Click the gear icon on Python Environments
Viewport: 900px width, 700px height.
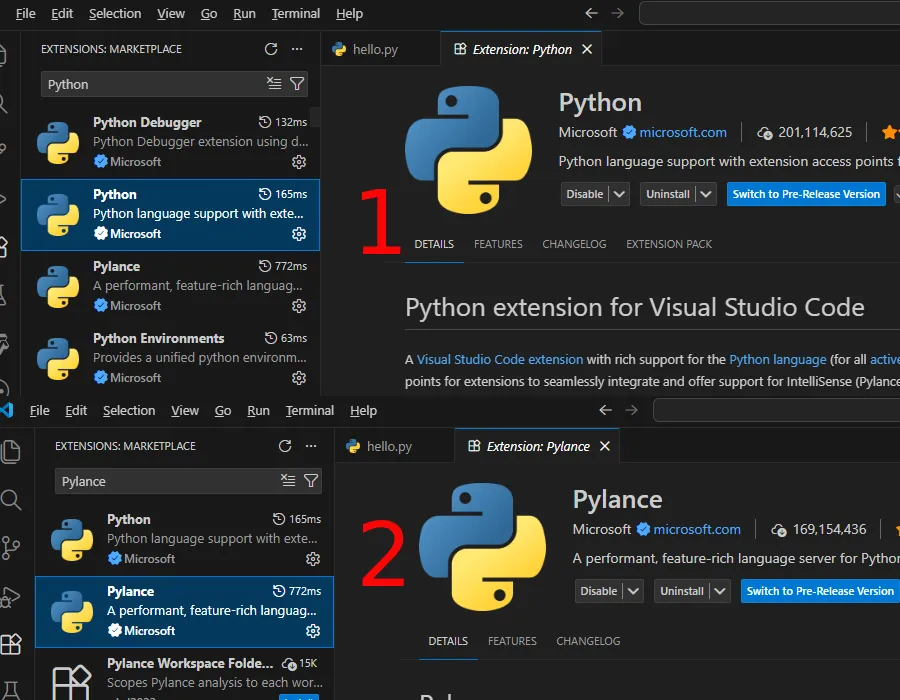(298, 378)
